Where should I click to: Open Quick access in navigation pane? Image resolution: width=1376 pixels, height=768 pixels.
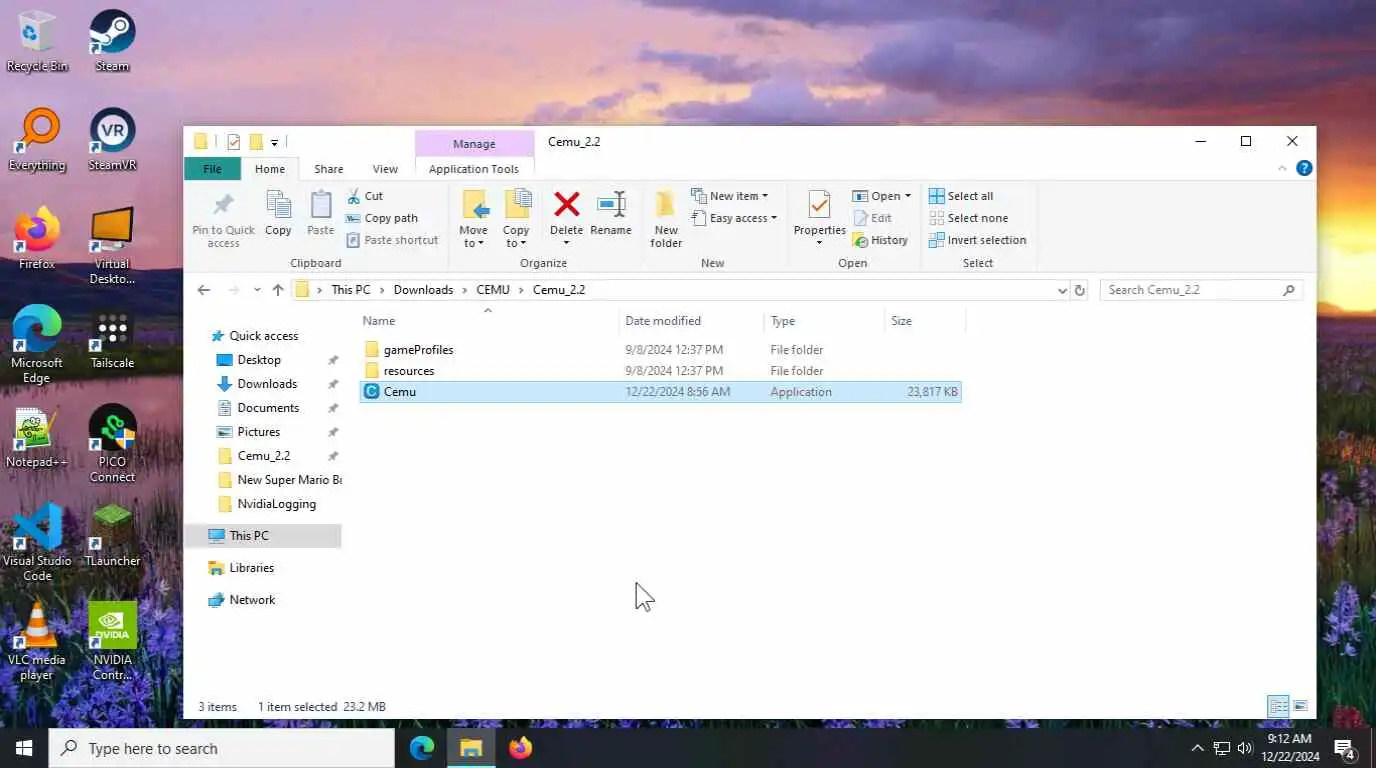tap(263, 336)
